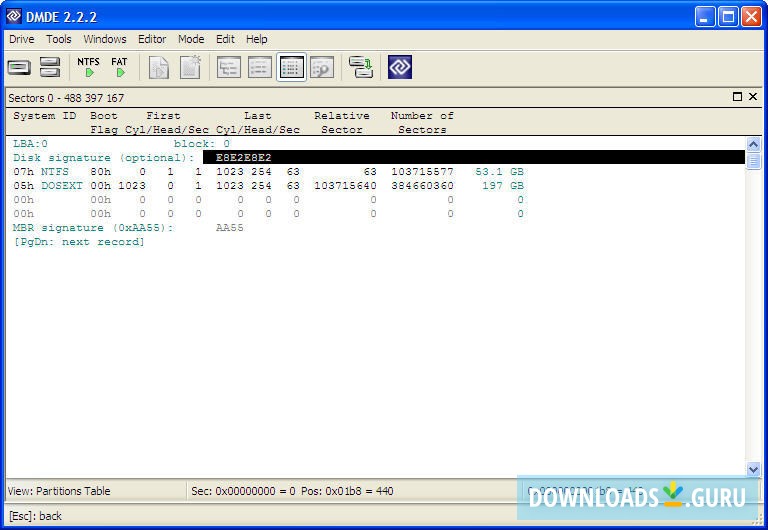Click the Esc back hint
768x530 pixels.
pos(35,516)
